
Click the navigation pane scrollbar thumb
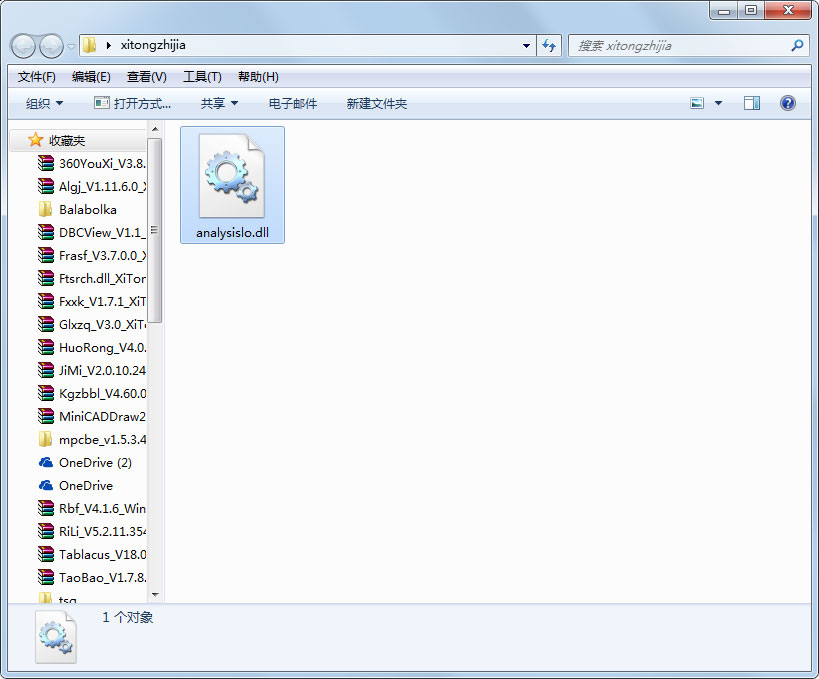155,230
